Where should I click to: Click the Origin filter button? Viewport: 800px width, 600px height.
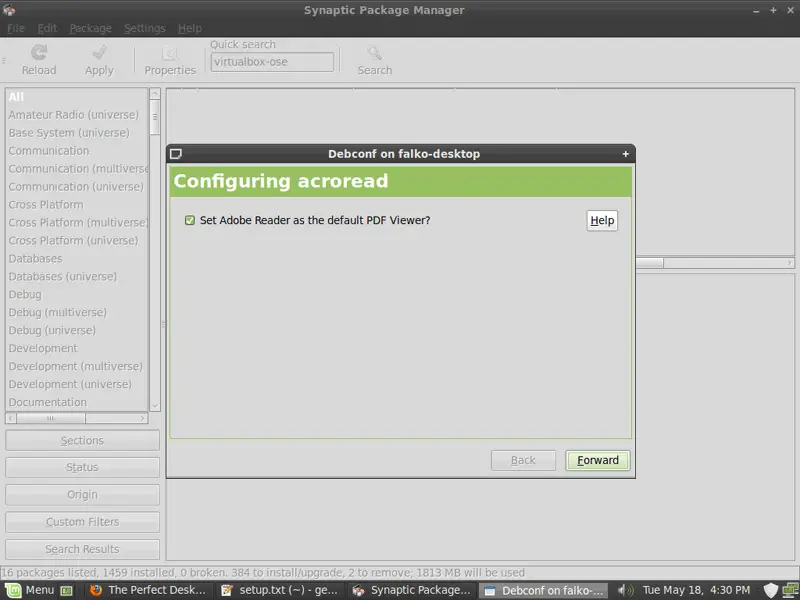[82, 495]
